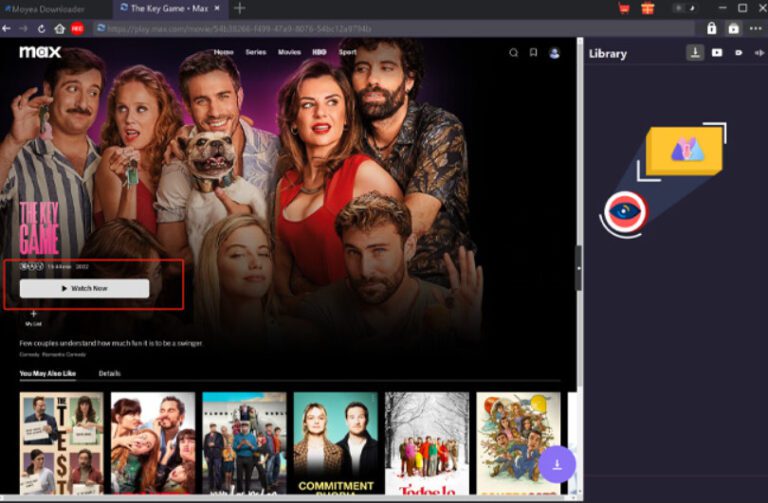Open a new tab with plus

(x=239, y=8)
